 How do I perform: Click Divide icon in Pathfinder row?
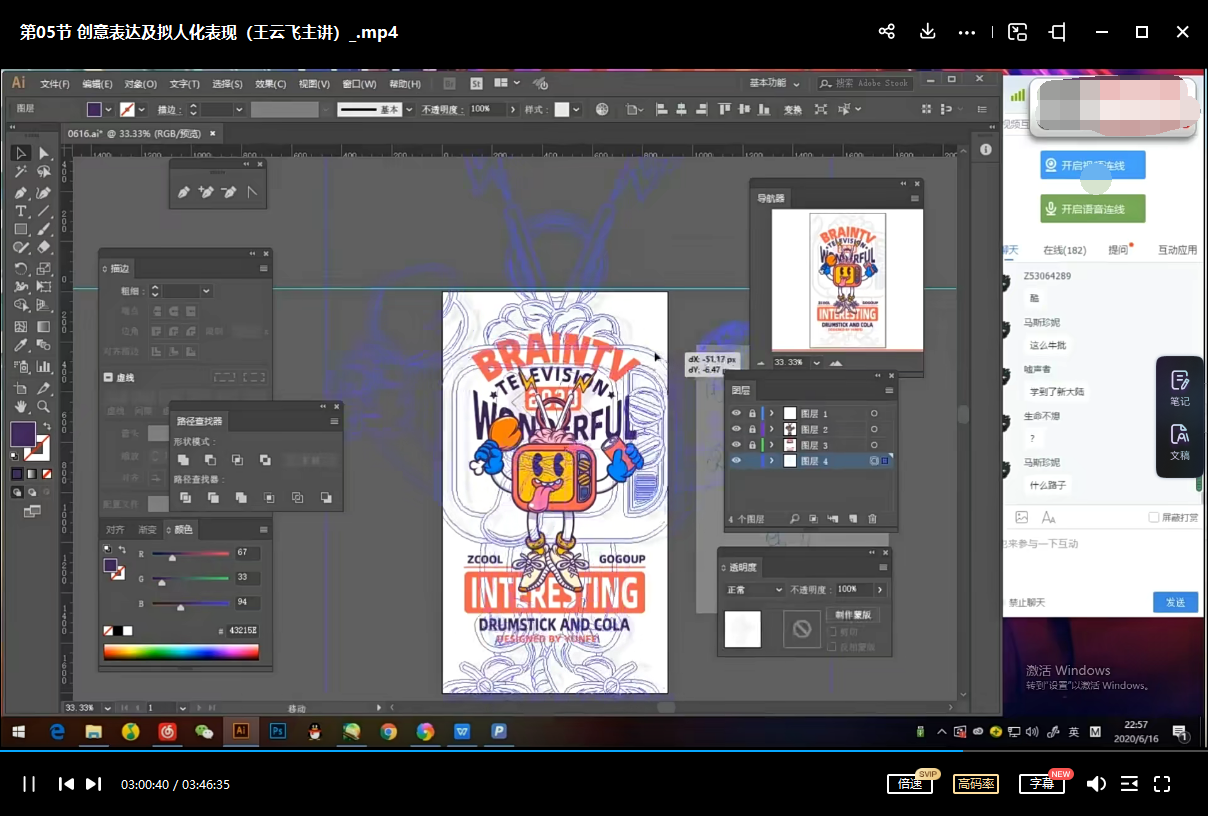pos(184,497)
